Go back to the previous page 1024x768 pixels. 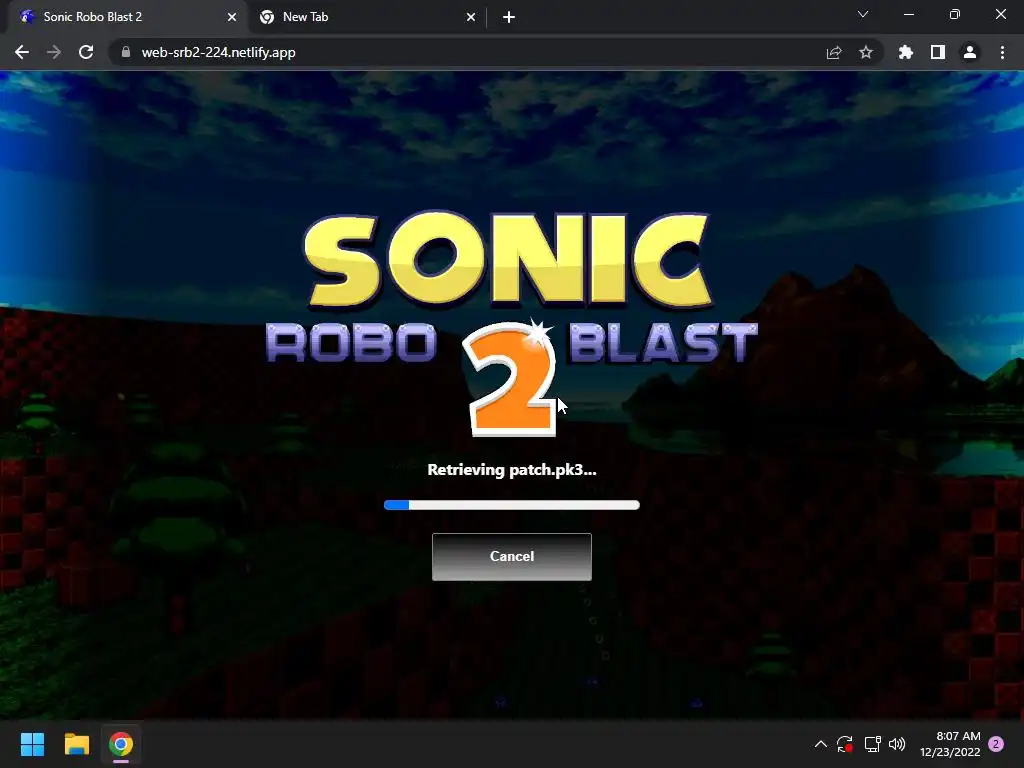22,52
